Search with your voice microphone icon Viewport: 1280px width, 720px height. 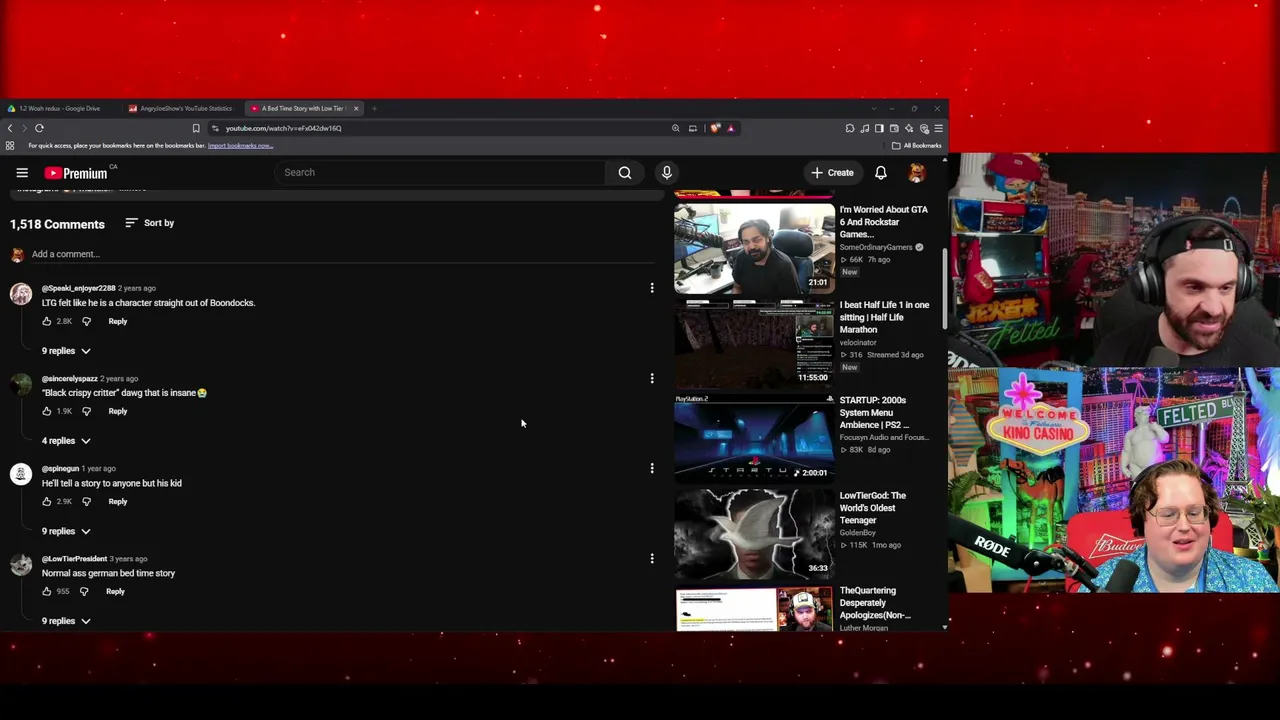(666, 172)
